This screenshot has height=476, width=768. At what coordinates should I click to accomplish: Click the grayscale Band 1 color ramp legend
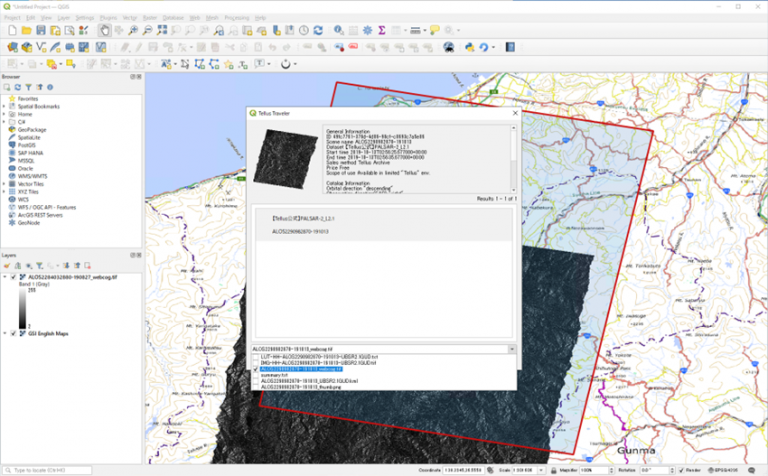pos(23,309)
